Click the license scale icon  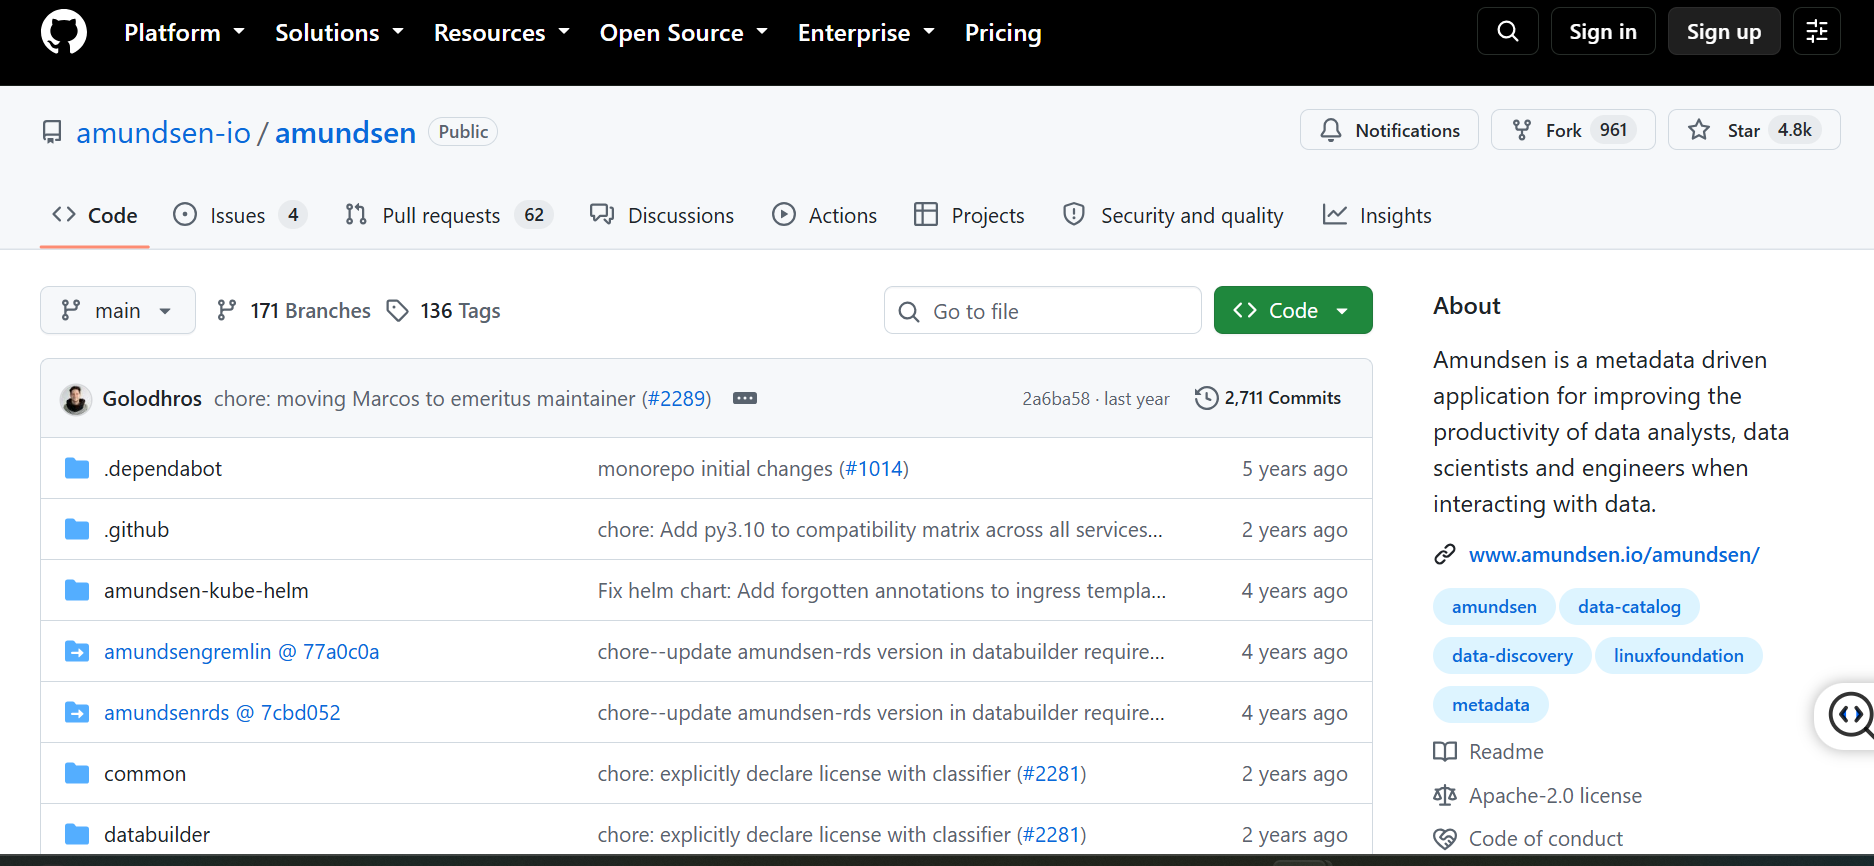(x=1445, y=795)
